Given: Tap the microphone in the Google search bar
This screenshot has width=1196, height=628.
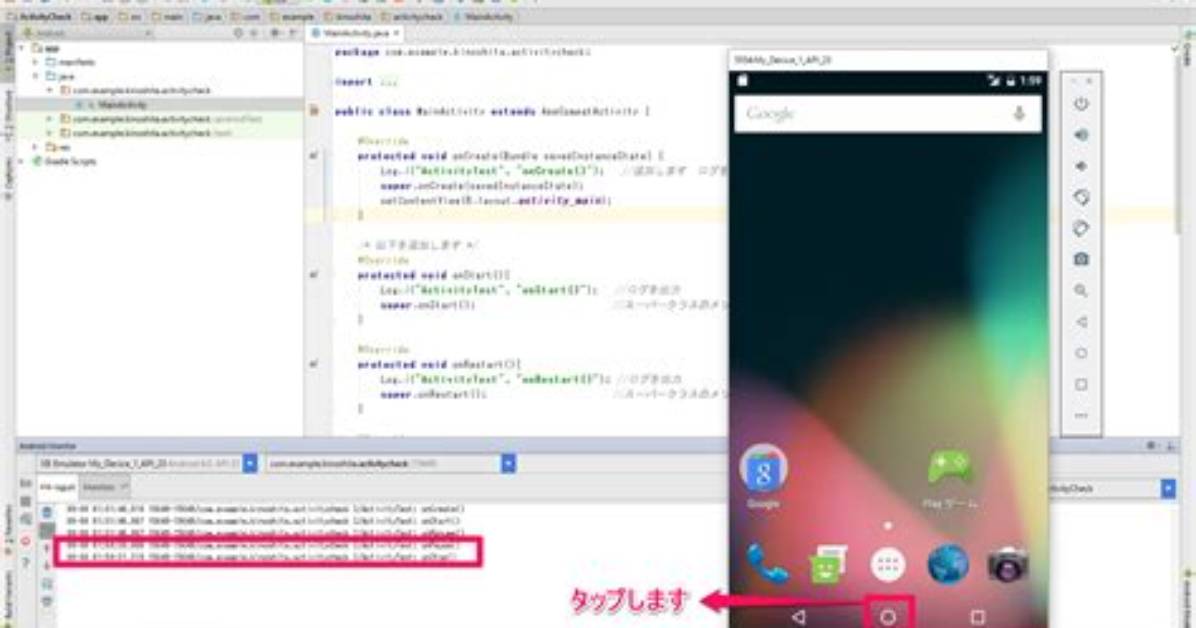Looking at the screenshot, I should [1018, 114].
